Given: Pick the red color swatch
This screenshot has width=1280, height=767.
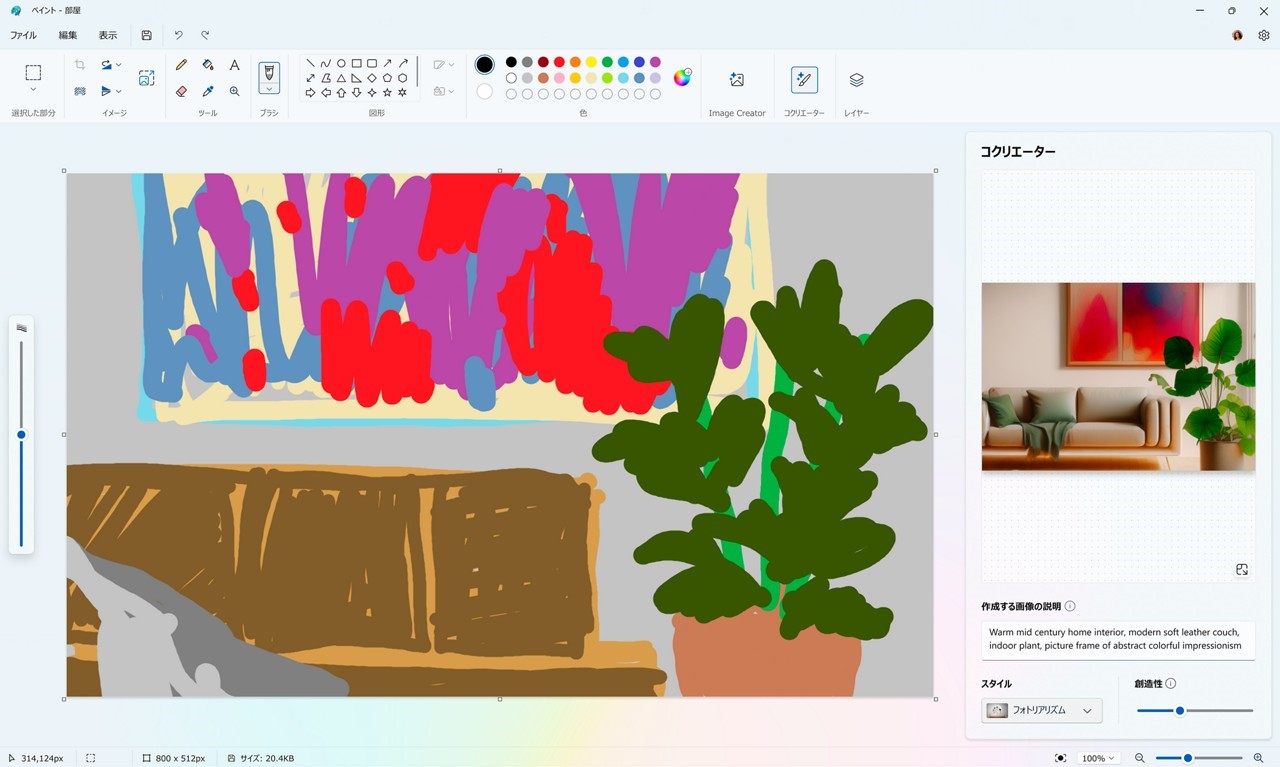Looking at the screenshot, I should 559,62.
